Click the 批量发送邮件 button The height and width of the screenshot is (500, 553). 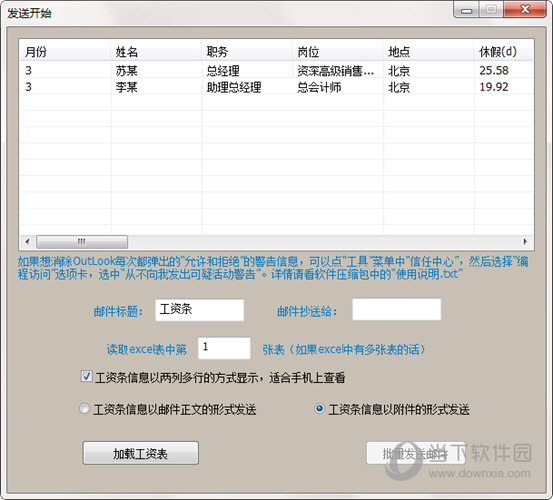tap(415, 453)
